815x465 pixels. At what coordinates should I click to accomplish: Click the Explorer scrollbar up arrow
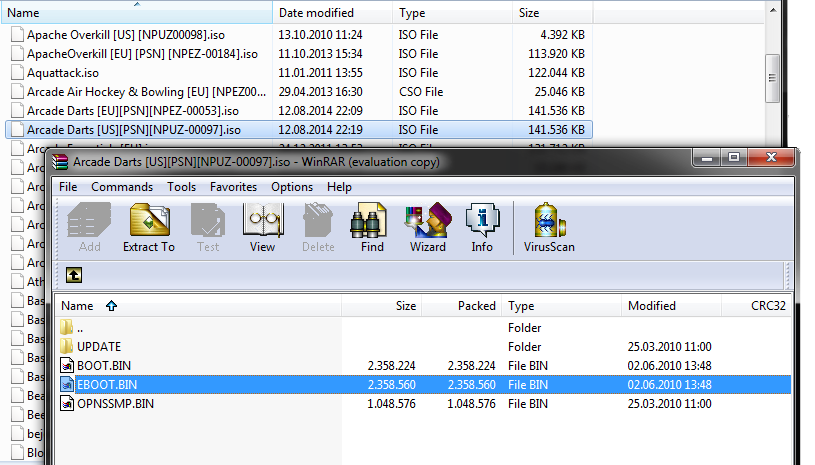click(x=772, y=10)
